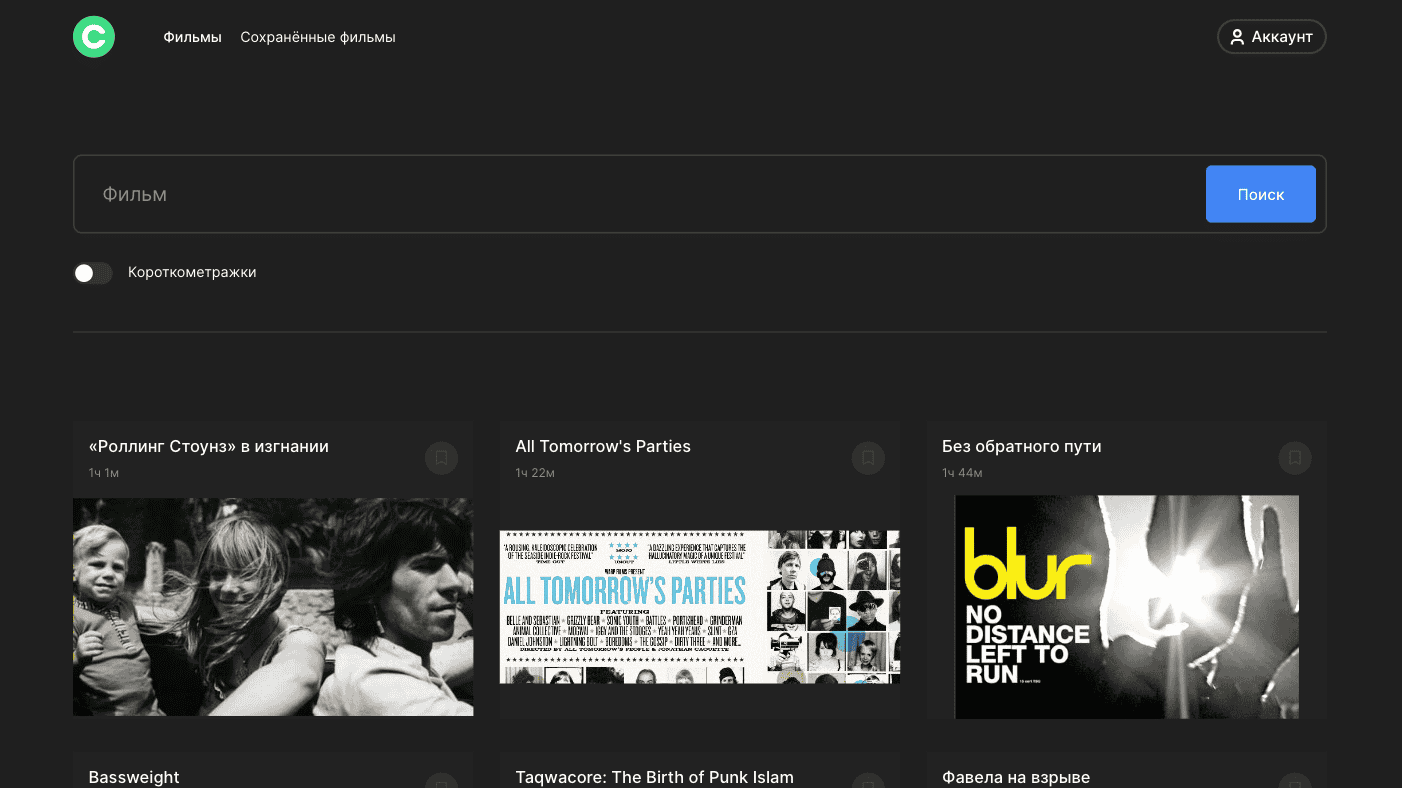Toggle the Короткометражки switch
The image size is (1402, 788).
(x=93, y=273)
